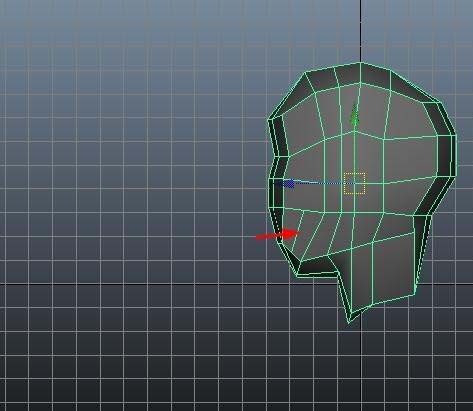Select the mesh vertex beneath the green arrow's base

point(354,131)
